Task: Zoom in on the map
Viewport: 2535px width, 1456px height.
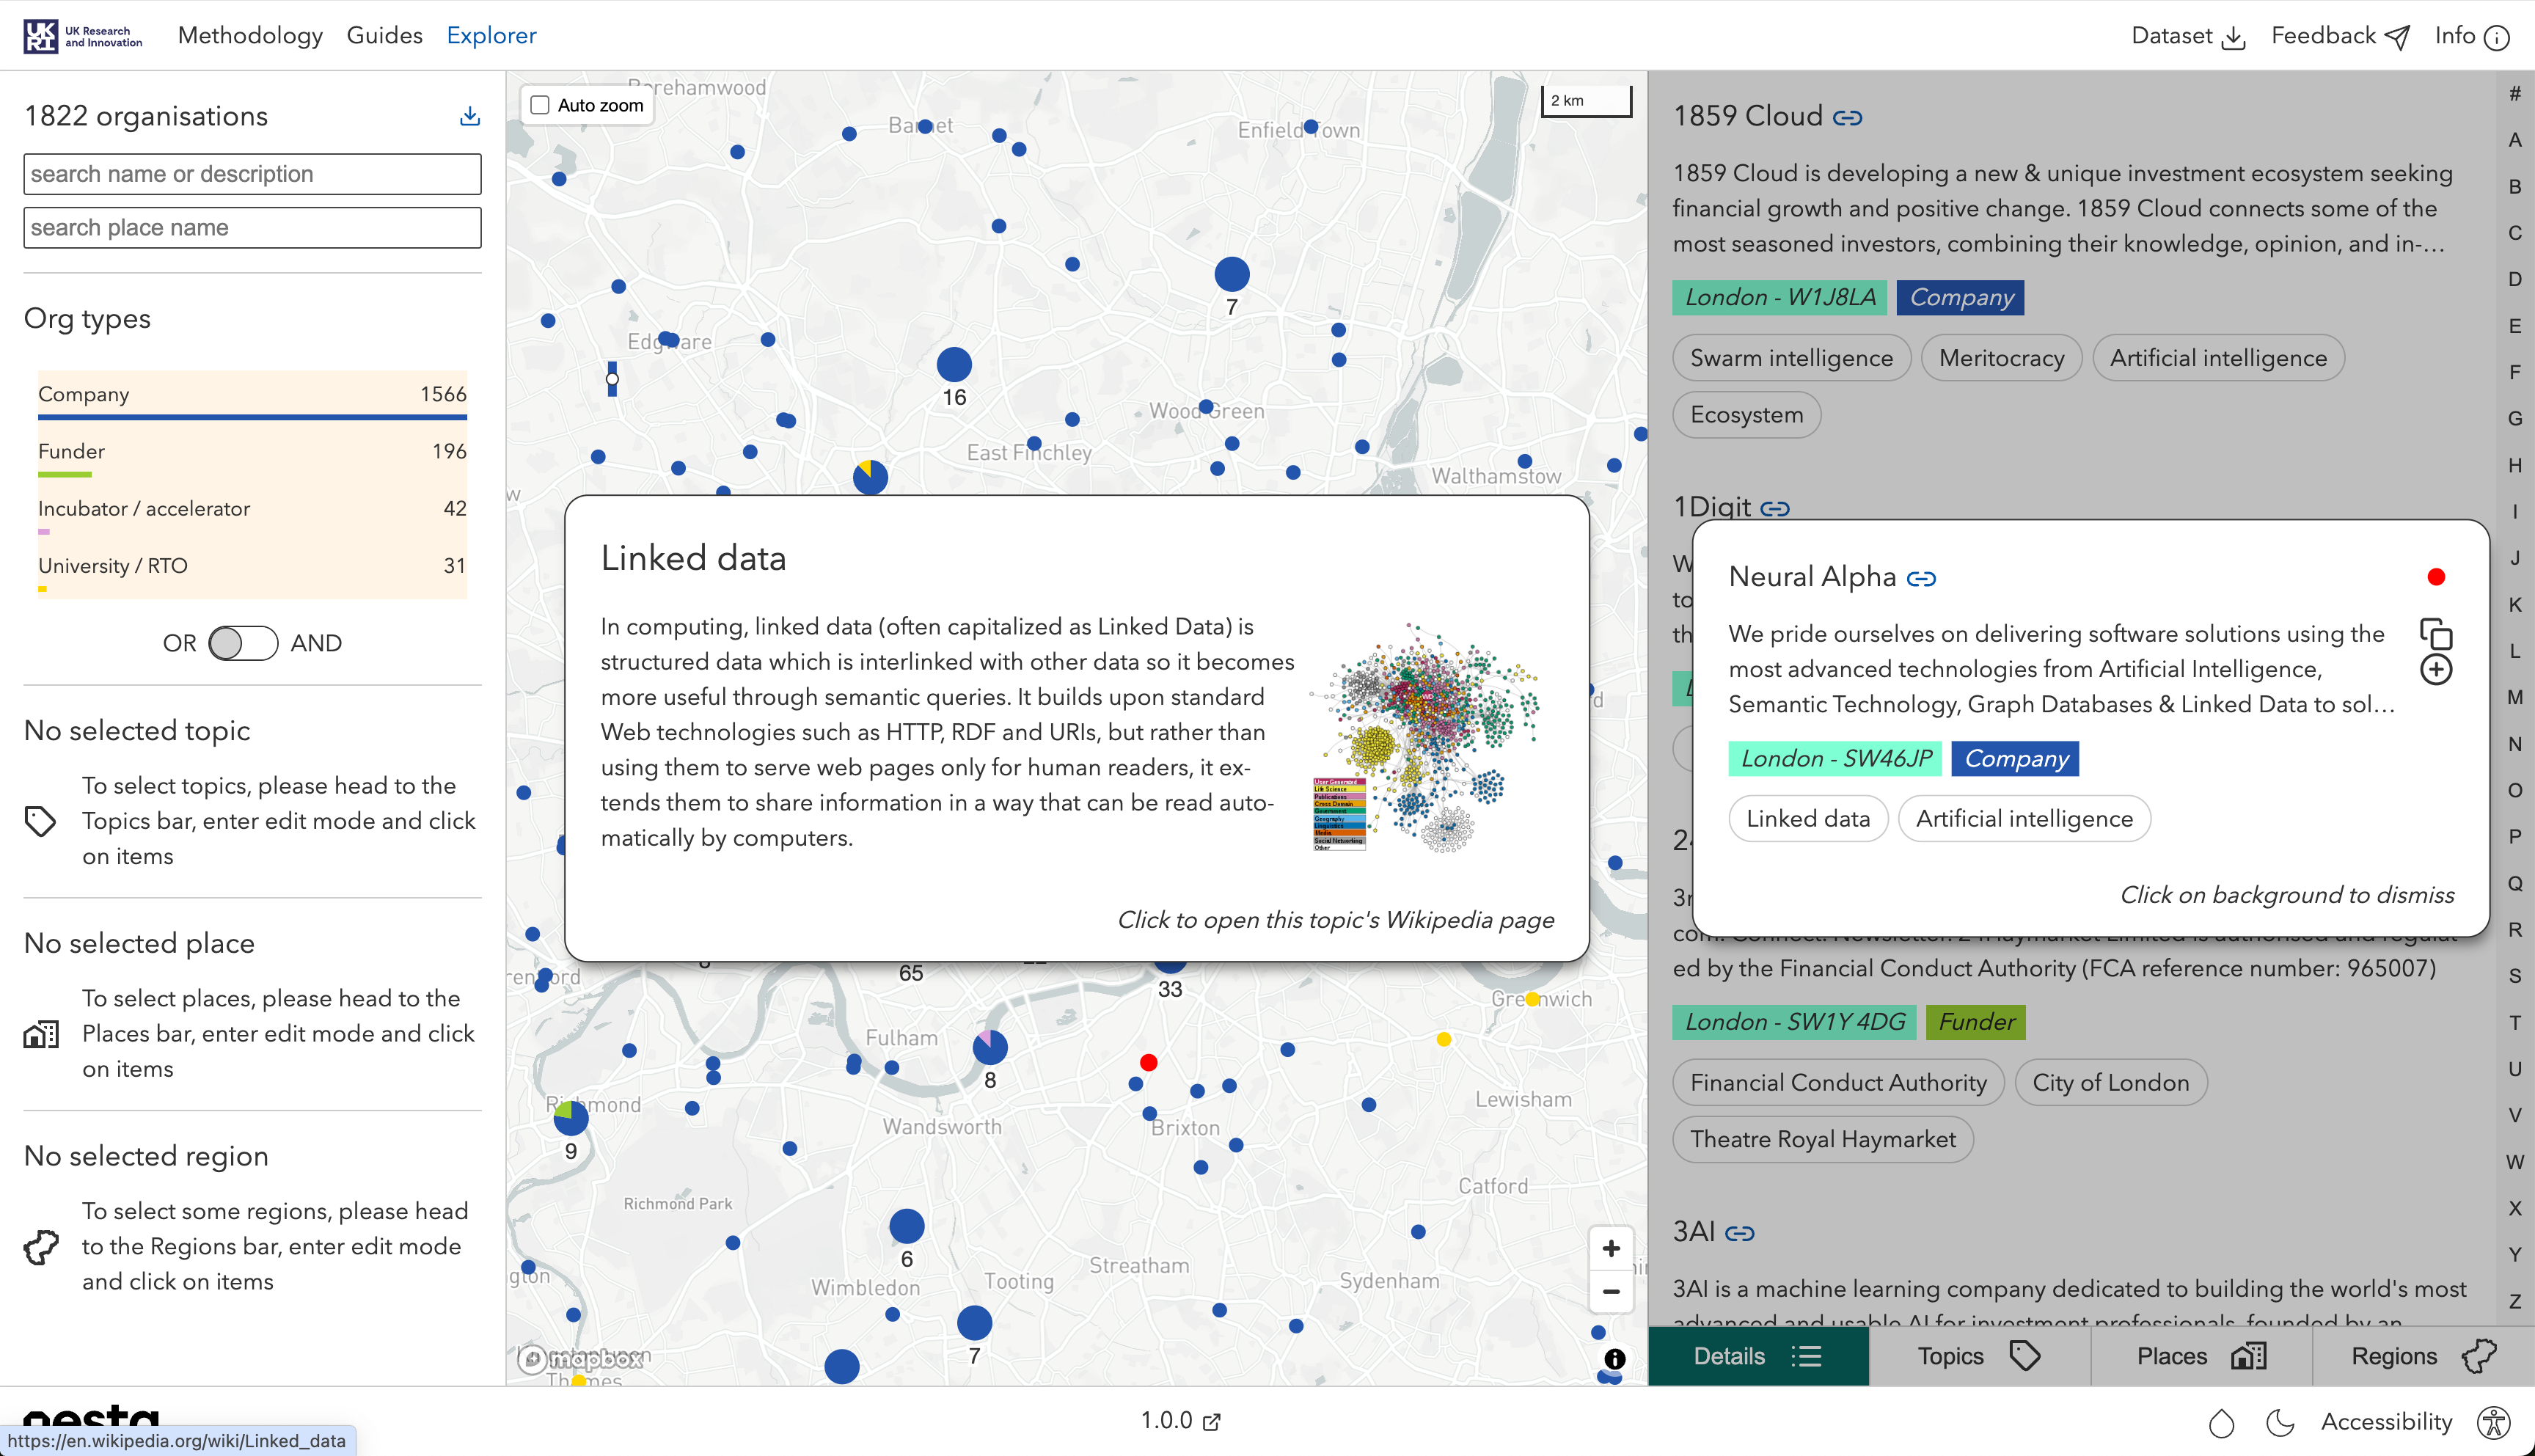Action: click(x=1610, y=1248)
